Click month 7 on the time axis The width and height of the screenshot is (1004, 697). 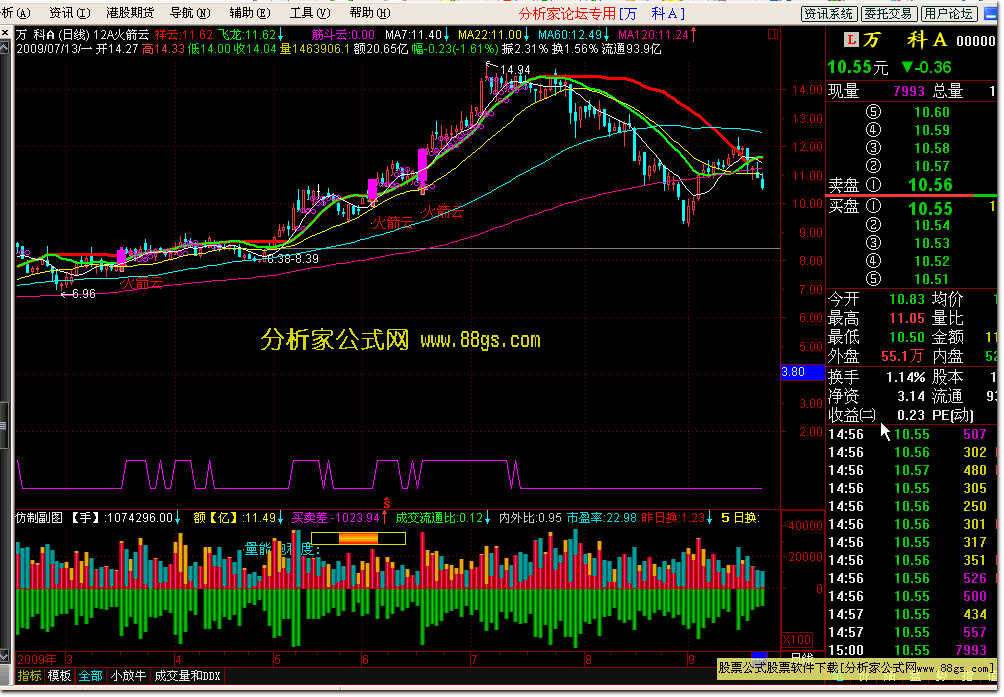[474, 659]
